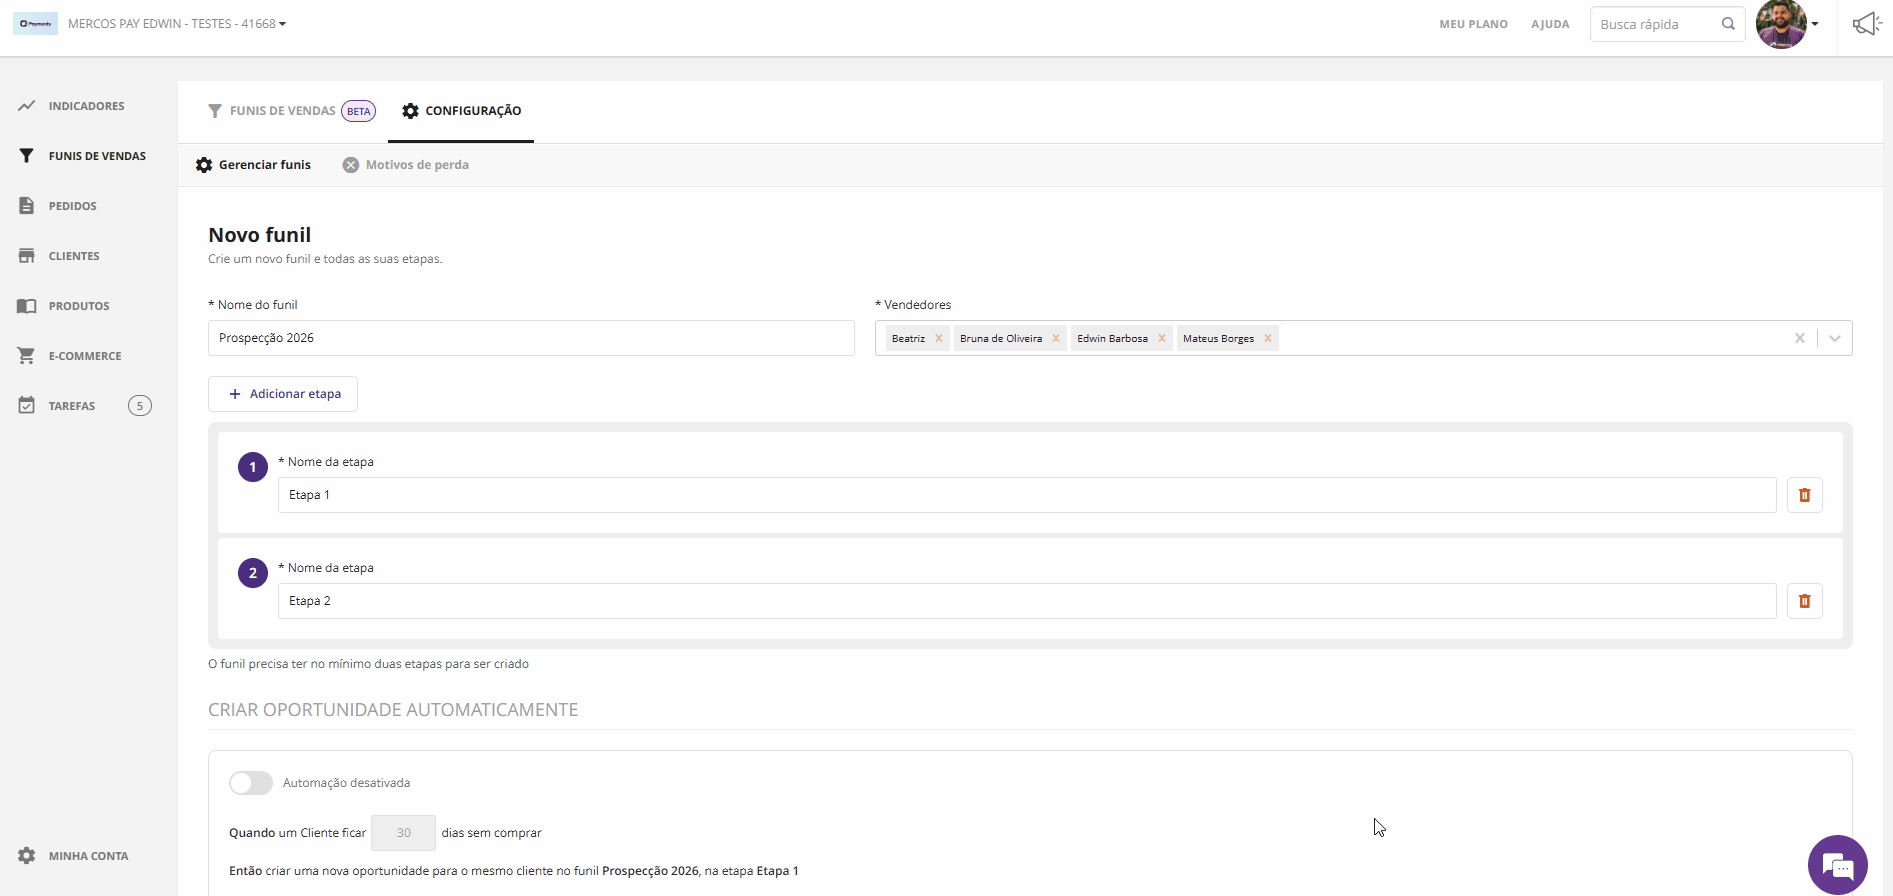Open the chat support bubble
This screenshot has height=896, width=1893.
(x=1837, y=865)
